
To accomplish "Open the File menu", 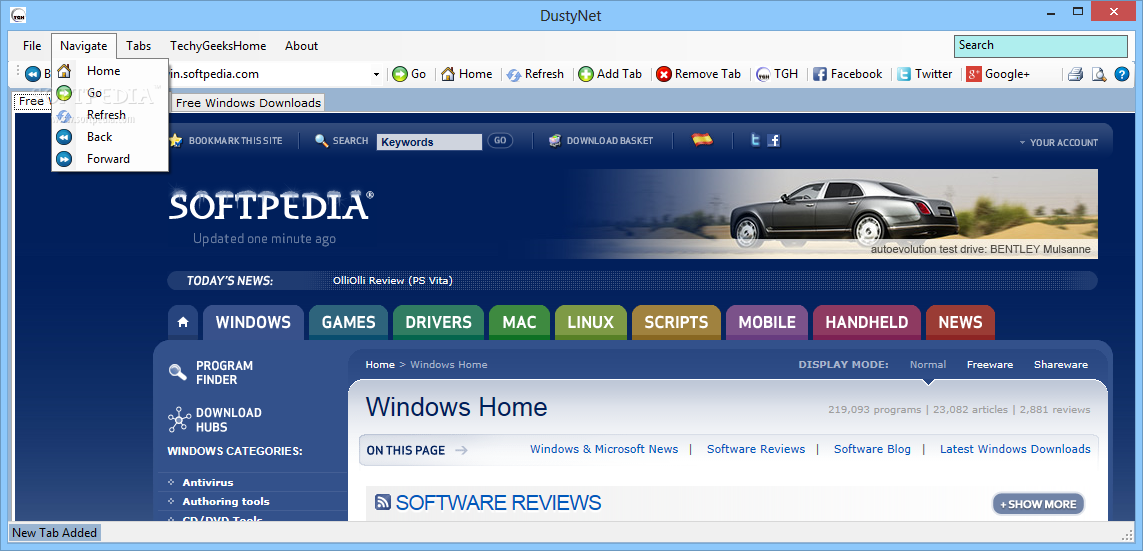I will tap(32, 46).
